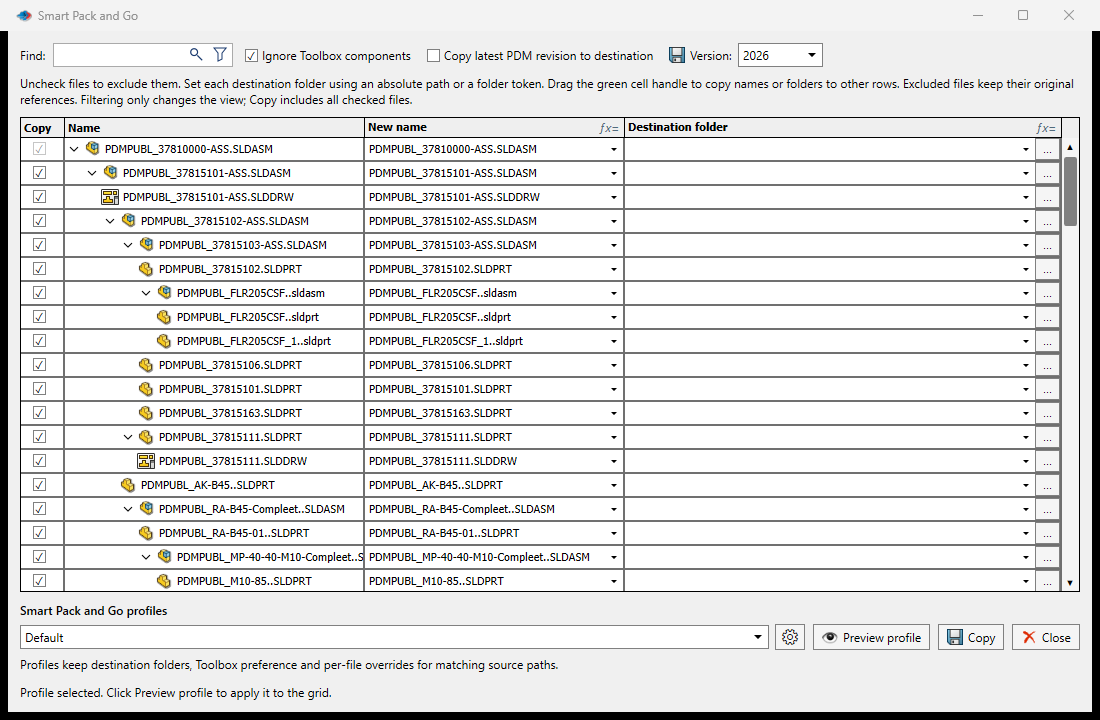Click the part icon of PDMPUBL_37815106.SLDPRT
Viewport: 1100px width, 720px height.
(146, 364)
